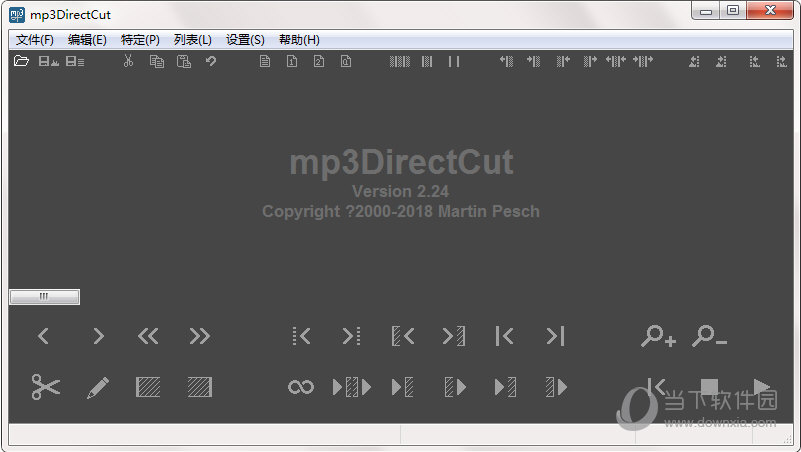Click play-triangle followed by hatched block, left bracket
801x452 pixels.
403,387
